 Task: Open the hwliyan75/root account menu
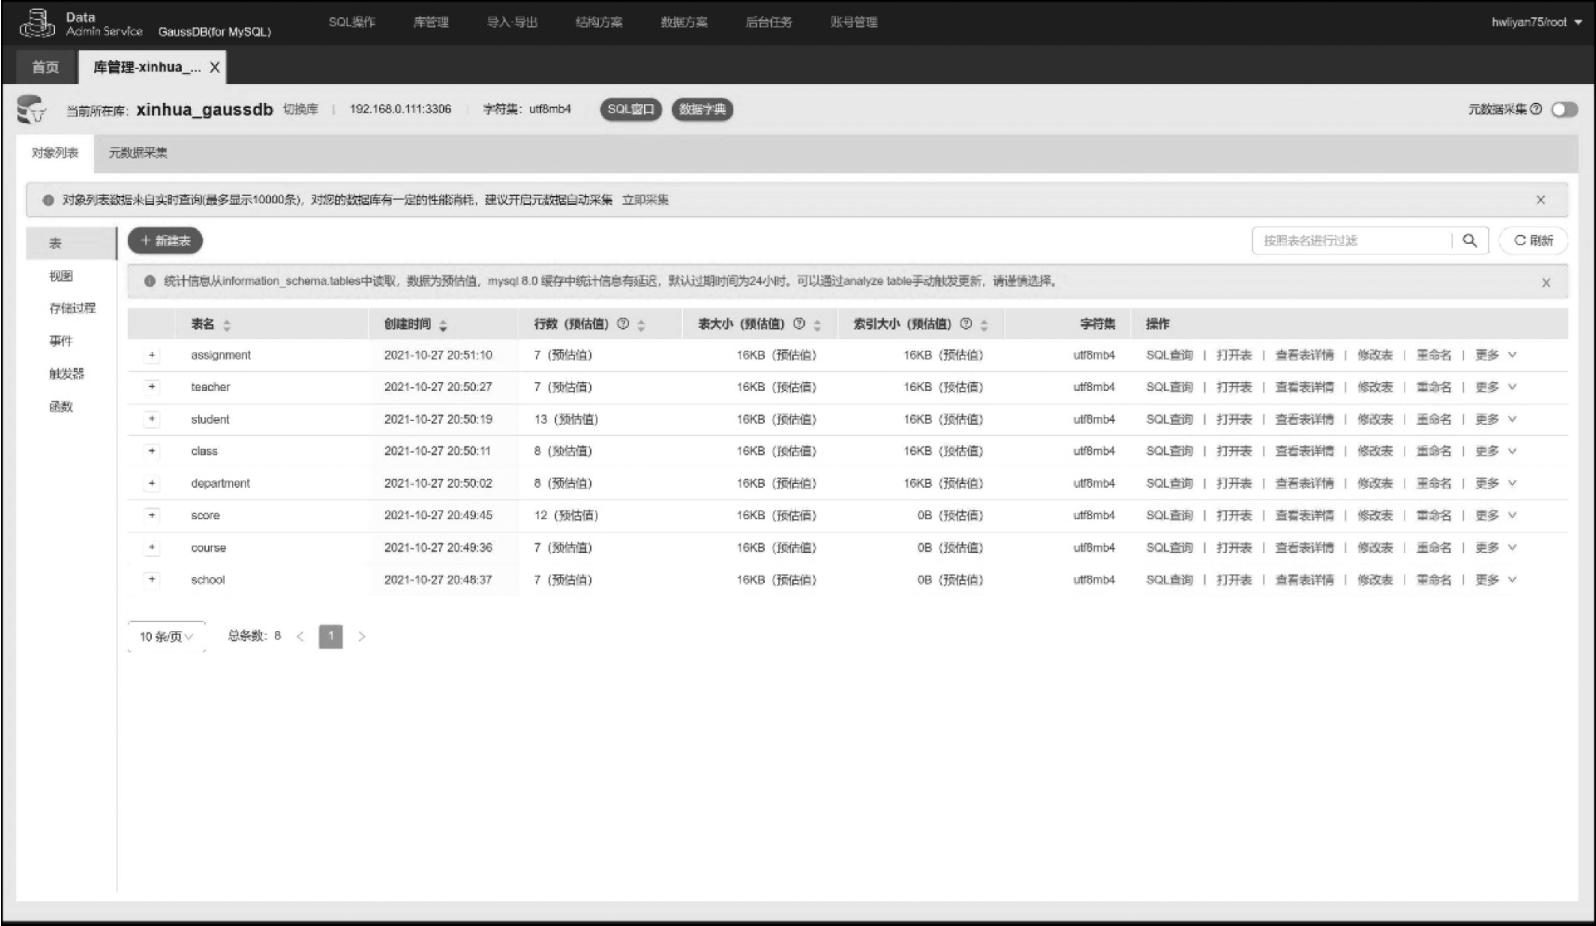(x=1536, y=22)
